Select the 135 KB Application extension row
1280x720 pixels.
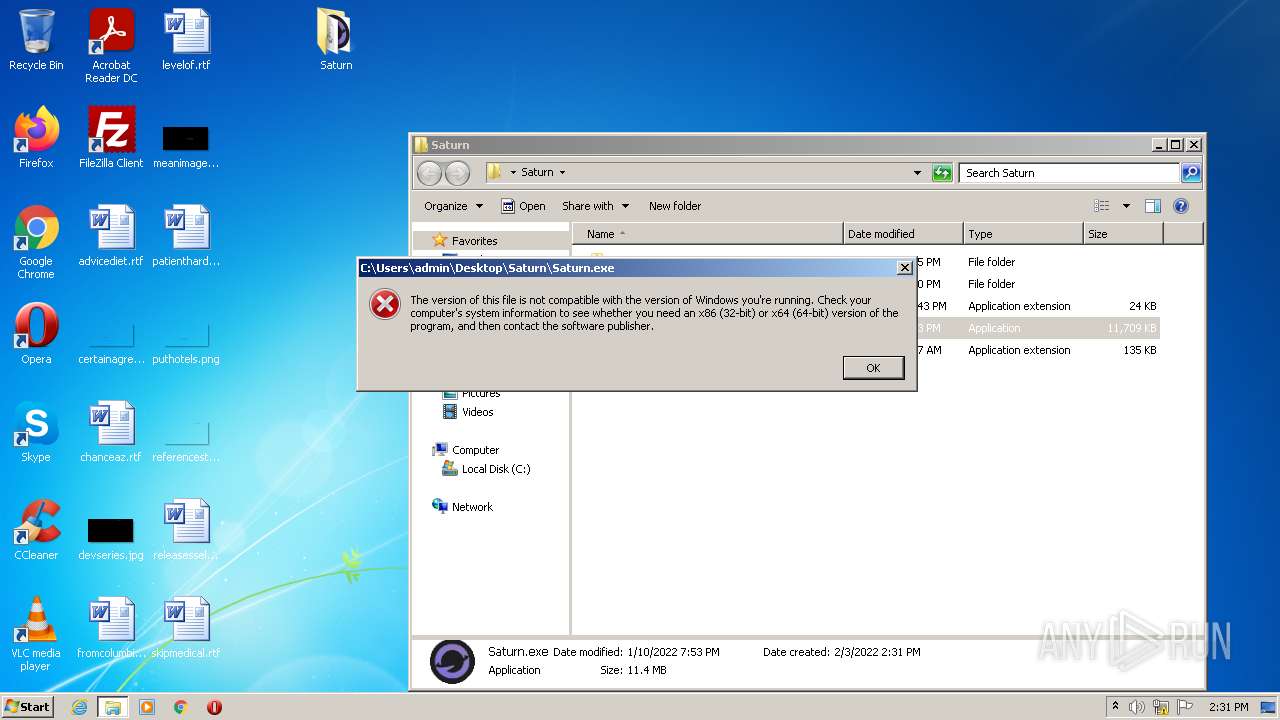[x=1037, y=350]
